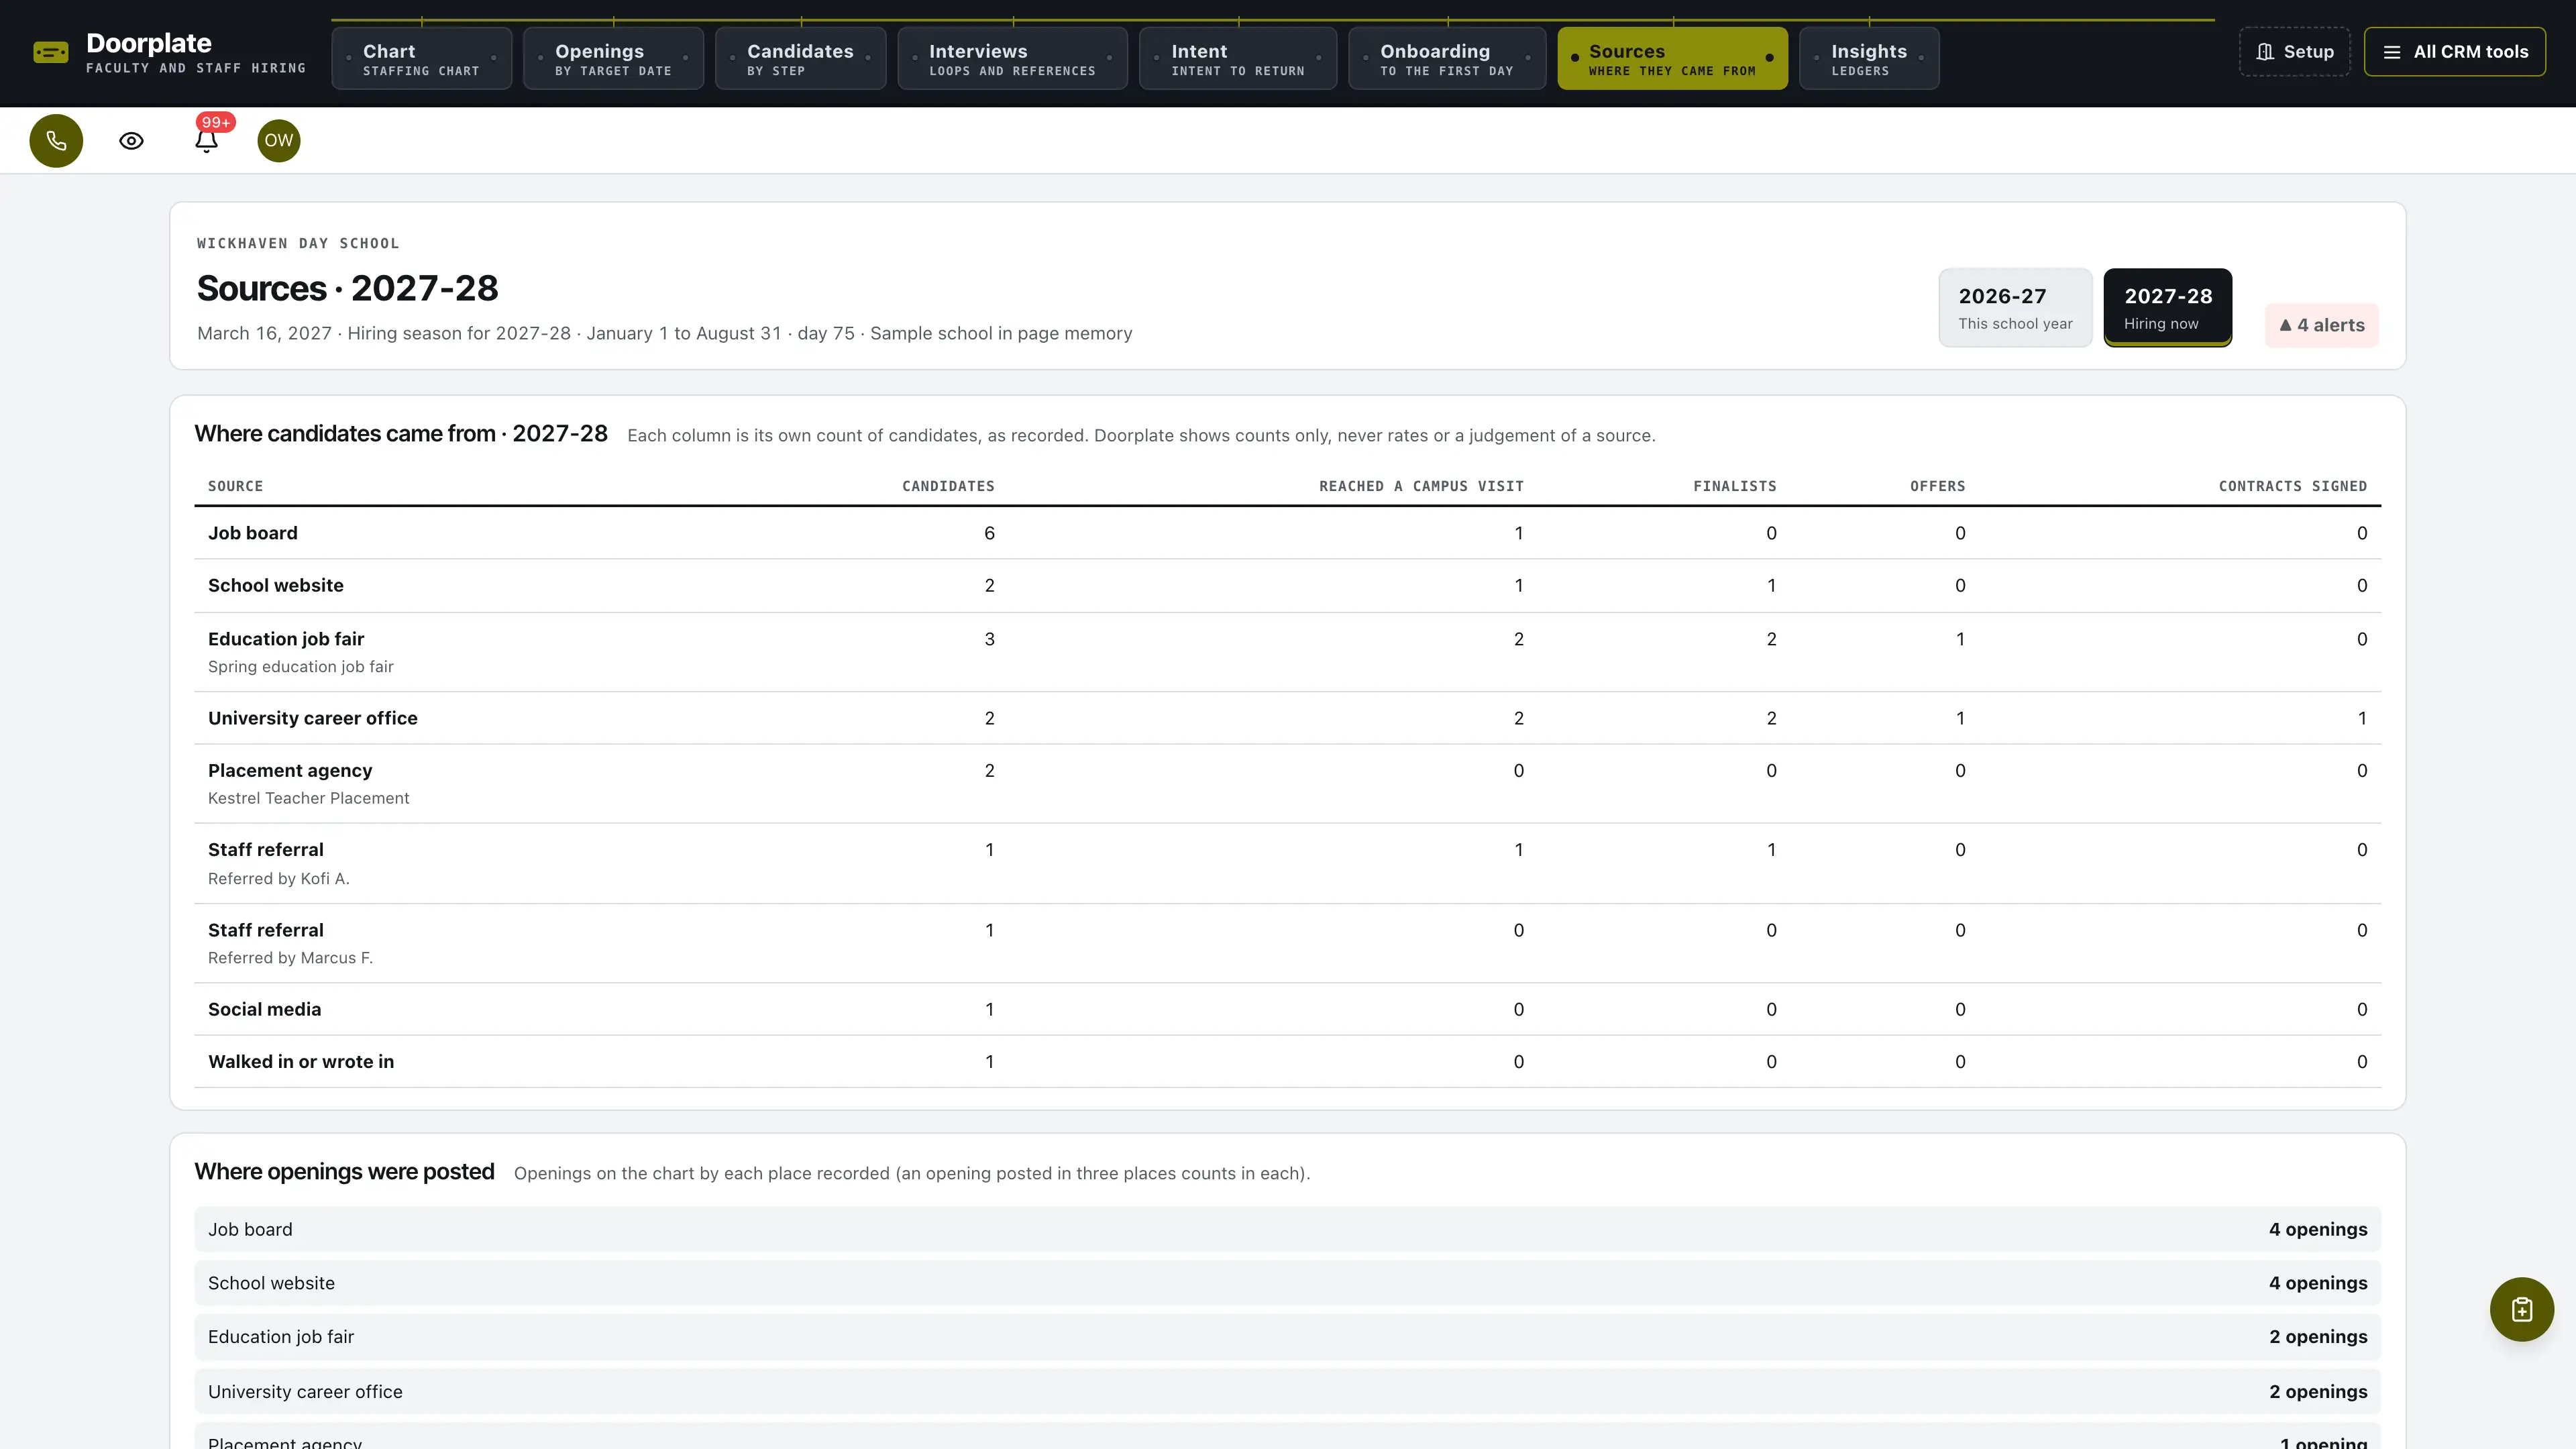Go to the Openings by target date tab
Screen dimensions: 2576x1449
click(x=613, y=59)
